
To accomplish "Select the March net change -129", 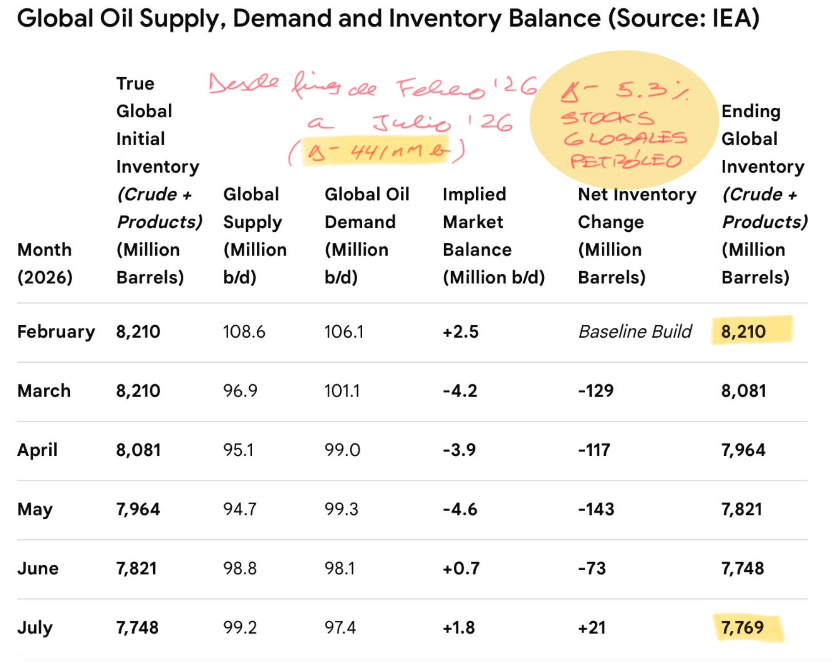I will 596,391.
